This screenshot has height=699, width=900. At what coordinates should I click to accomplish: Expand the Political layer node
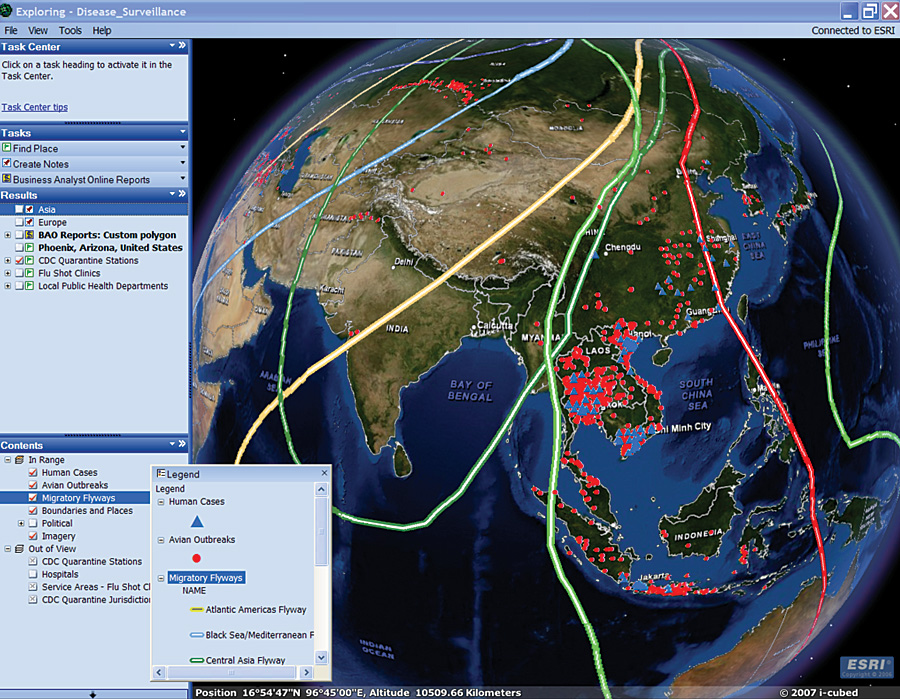pos(21,523)
